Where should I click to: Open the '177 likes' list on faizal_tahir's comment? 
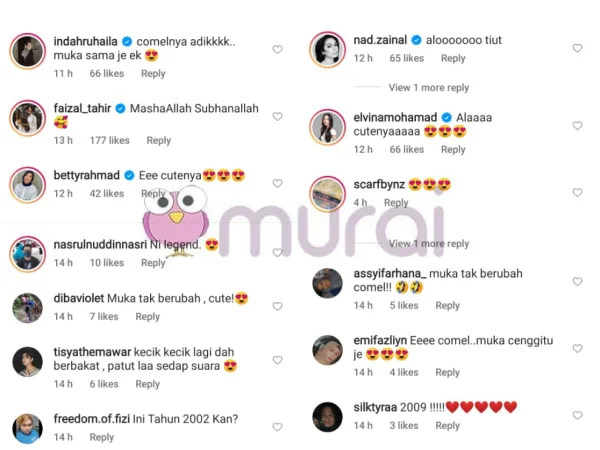pyautogui.click(x=109, y=140)
